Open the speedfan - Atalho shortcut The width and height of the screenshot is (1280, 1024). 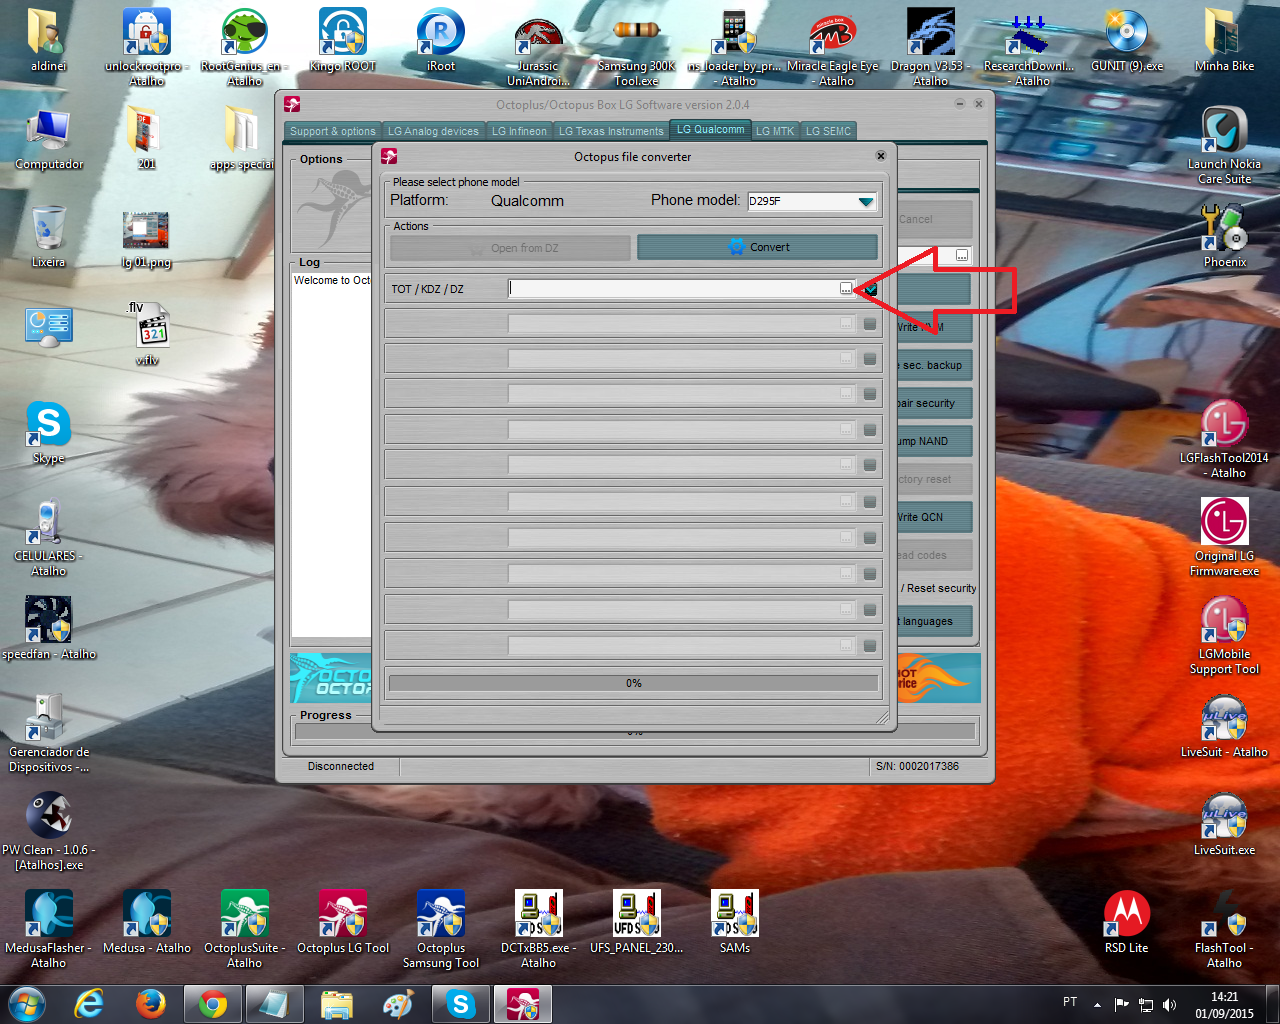point(49,627)
